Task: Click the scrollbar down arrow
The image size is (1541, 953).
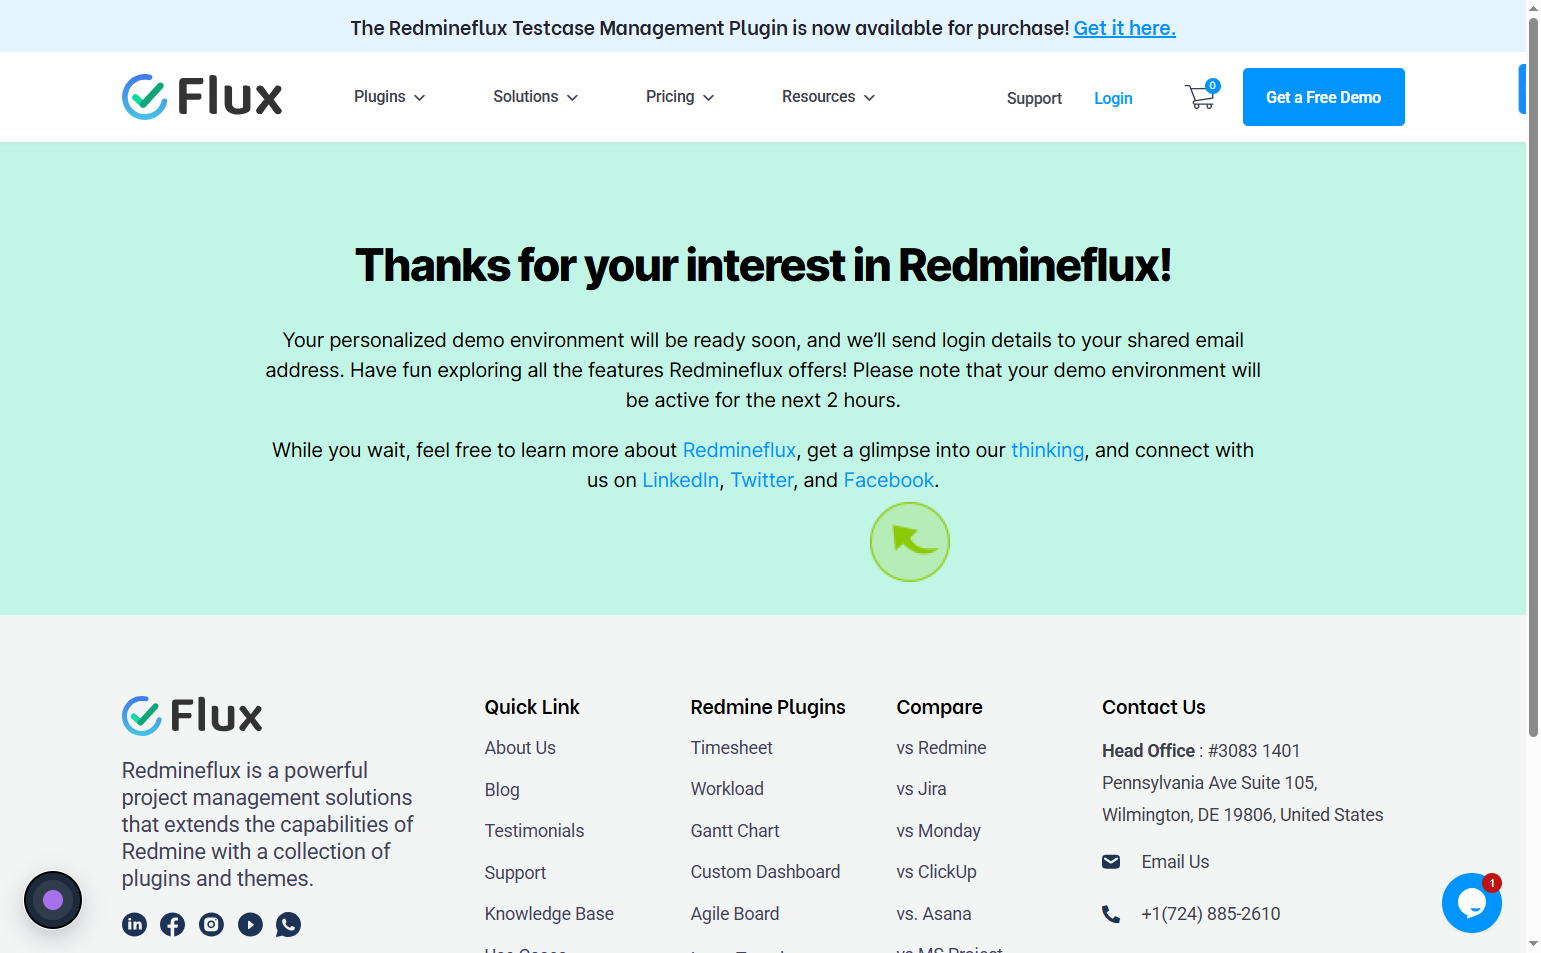Action: pyautogui.click(x=1533, y=944)
